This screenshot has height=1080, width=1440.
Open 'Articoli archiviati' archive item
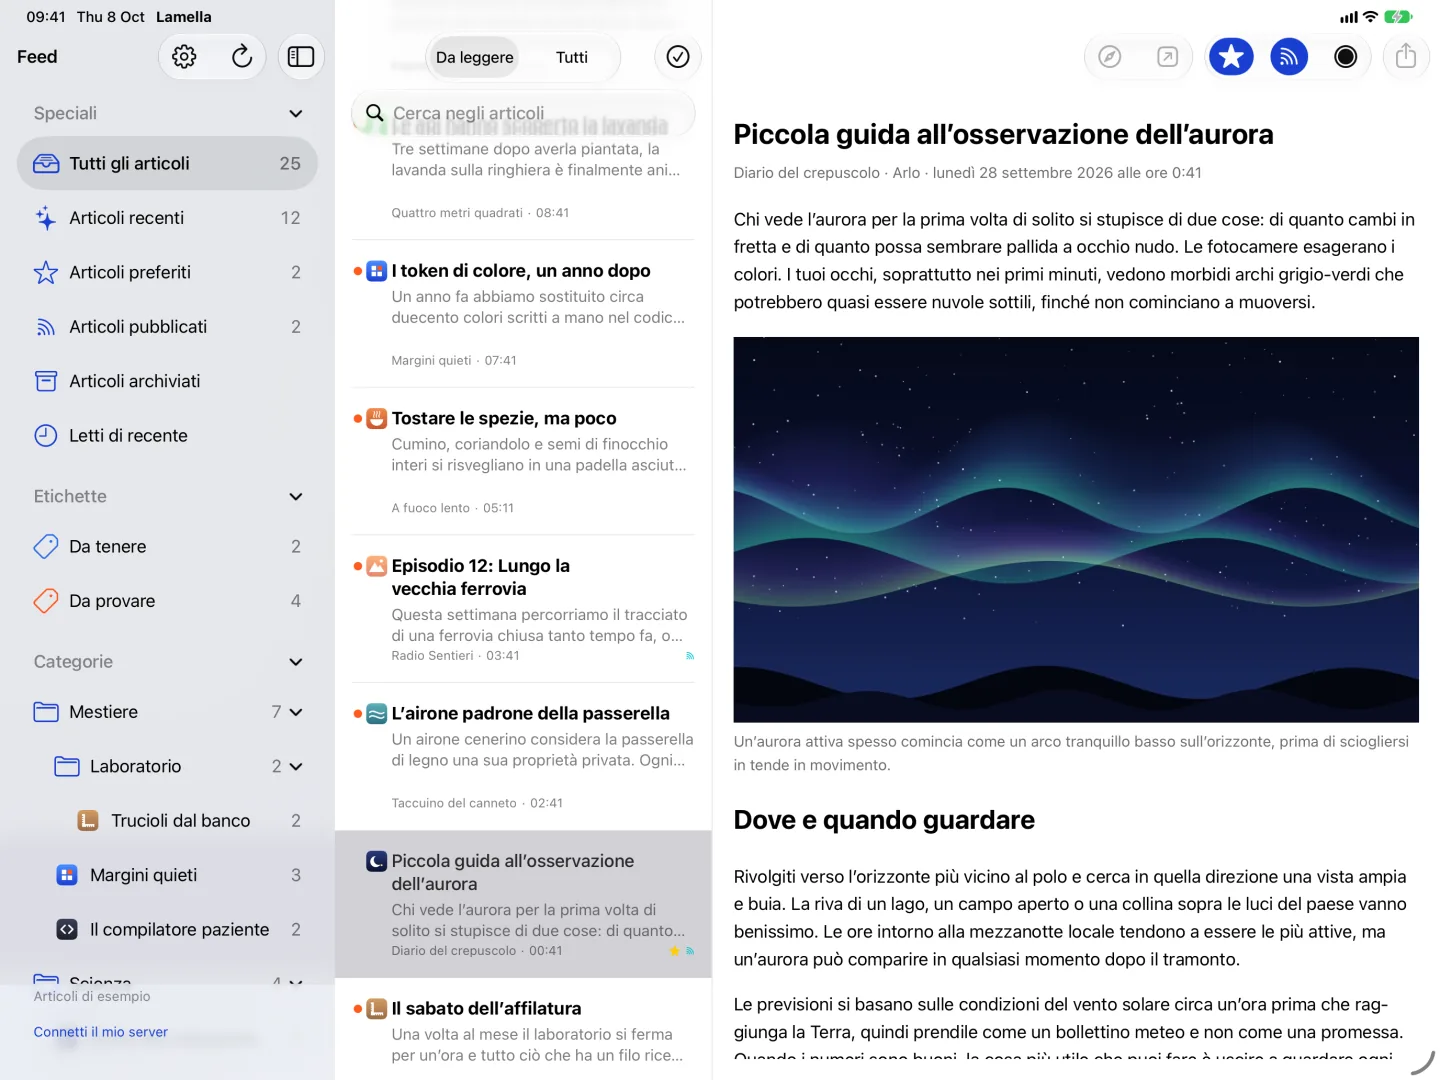[167, 381]
